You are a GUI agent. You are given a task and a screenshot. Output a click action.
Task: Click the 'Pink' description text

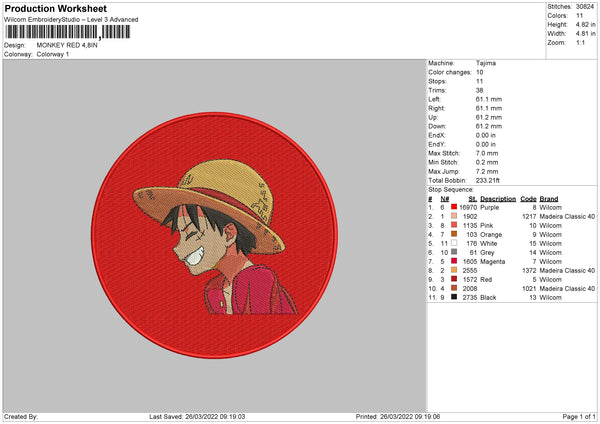click(486, 225)
